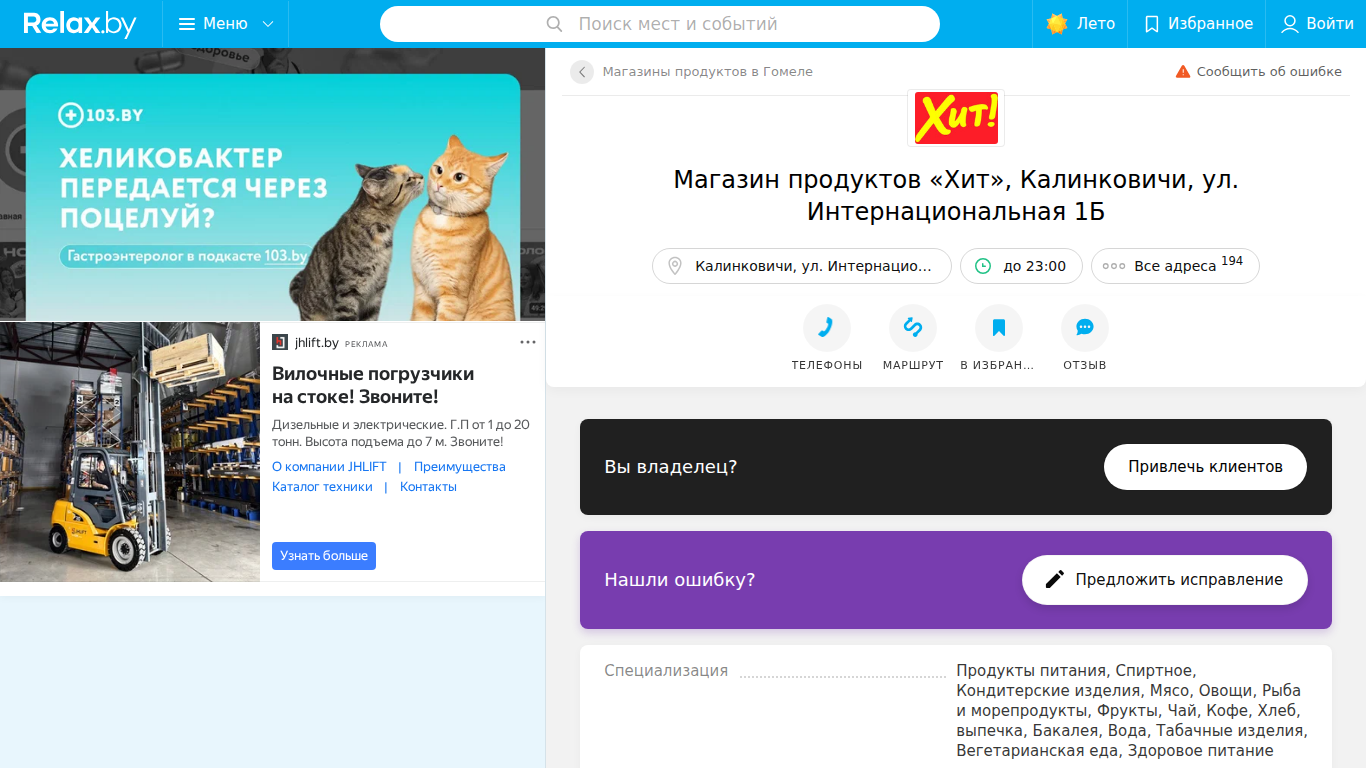1366x768 pixels.
Task: Click the Войти login link
Action: click(x=1330, y=24)
